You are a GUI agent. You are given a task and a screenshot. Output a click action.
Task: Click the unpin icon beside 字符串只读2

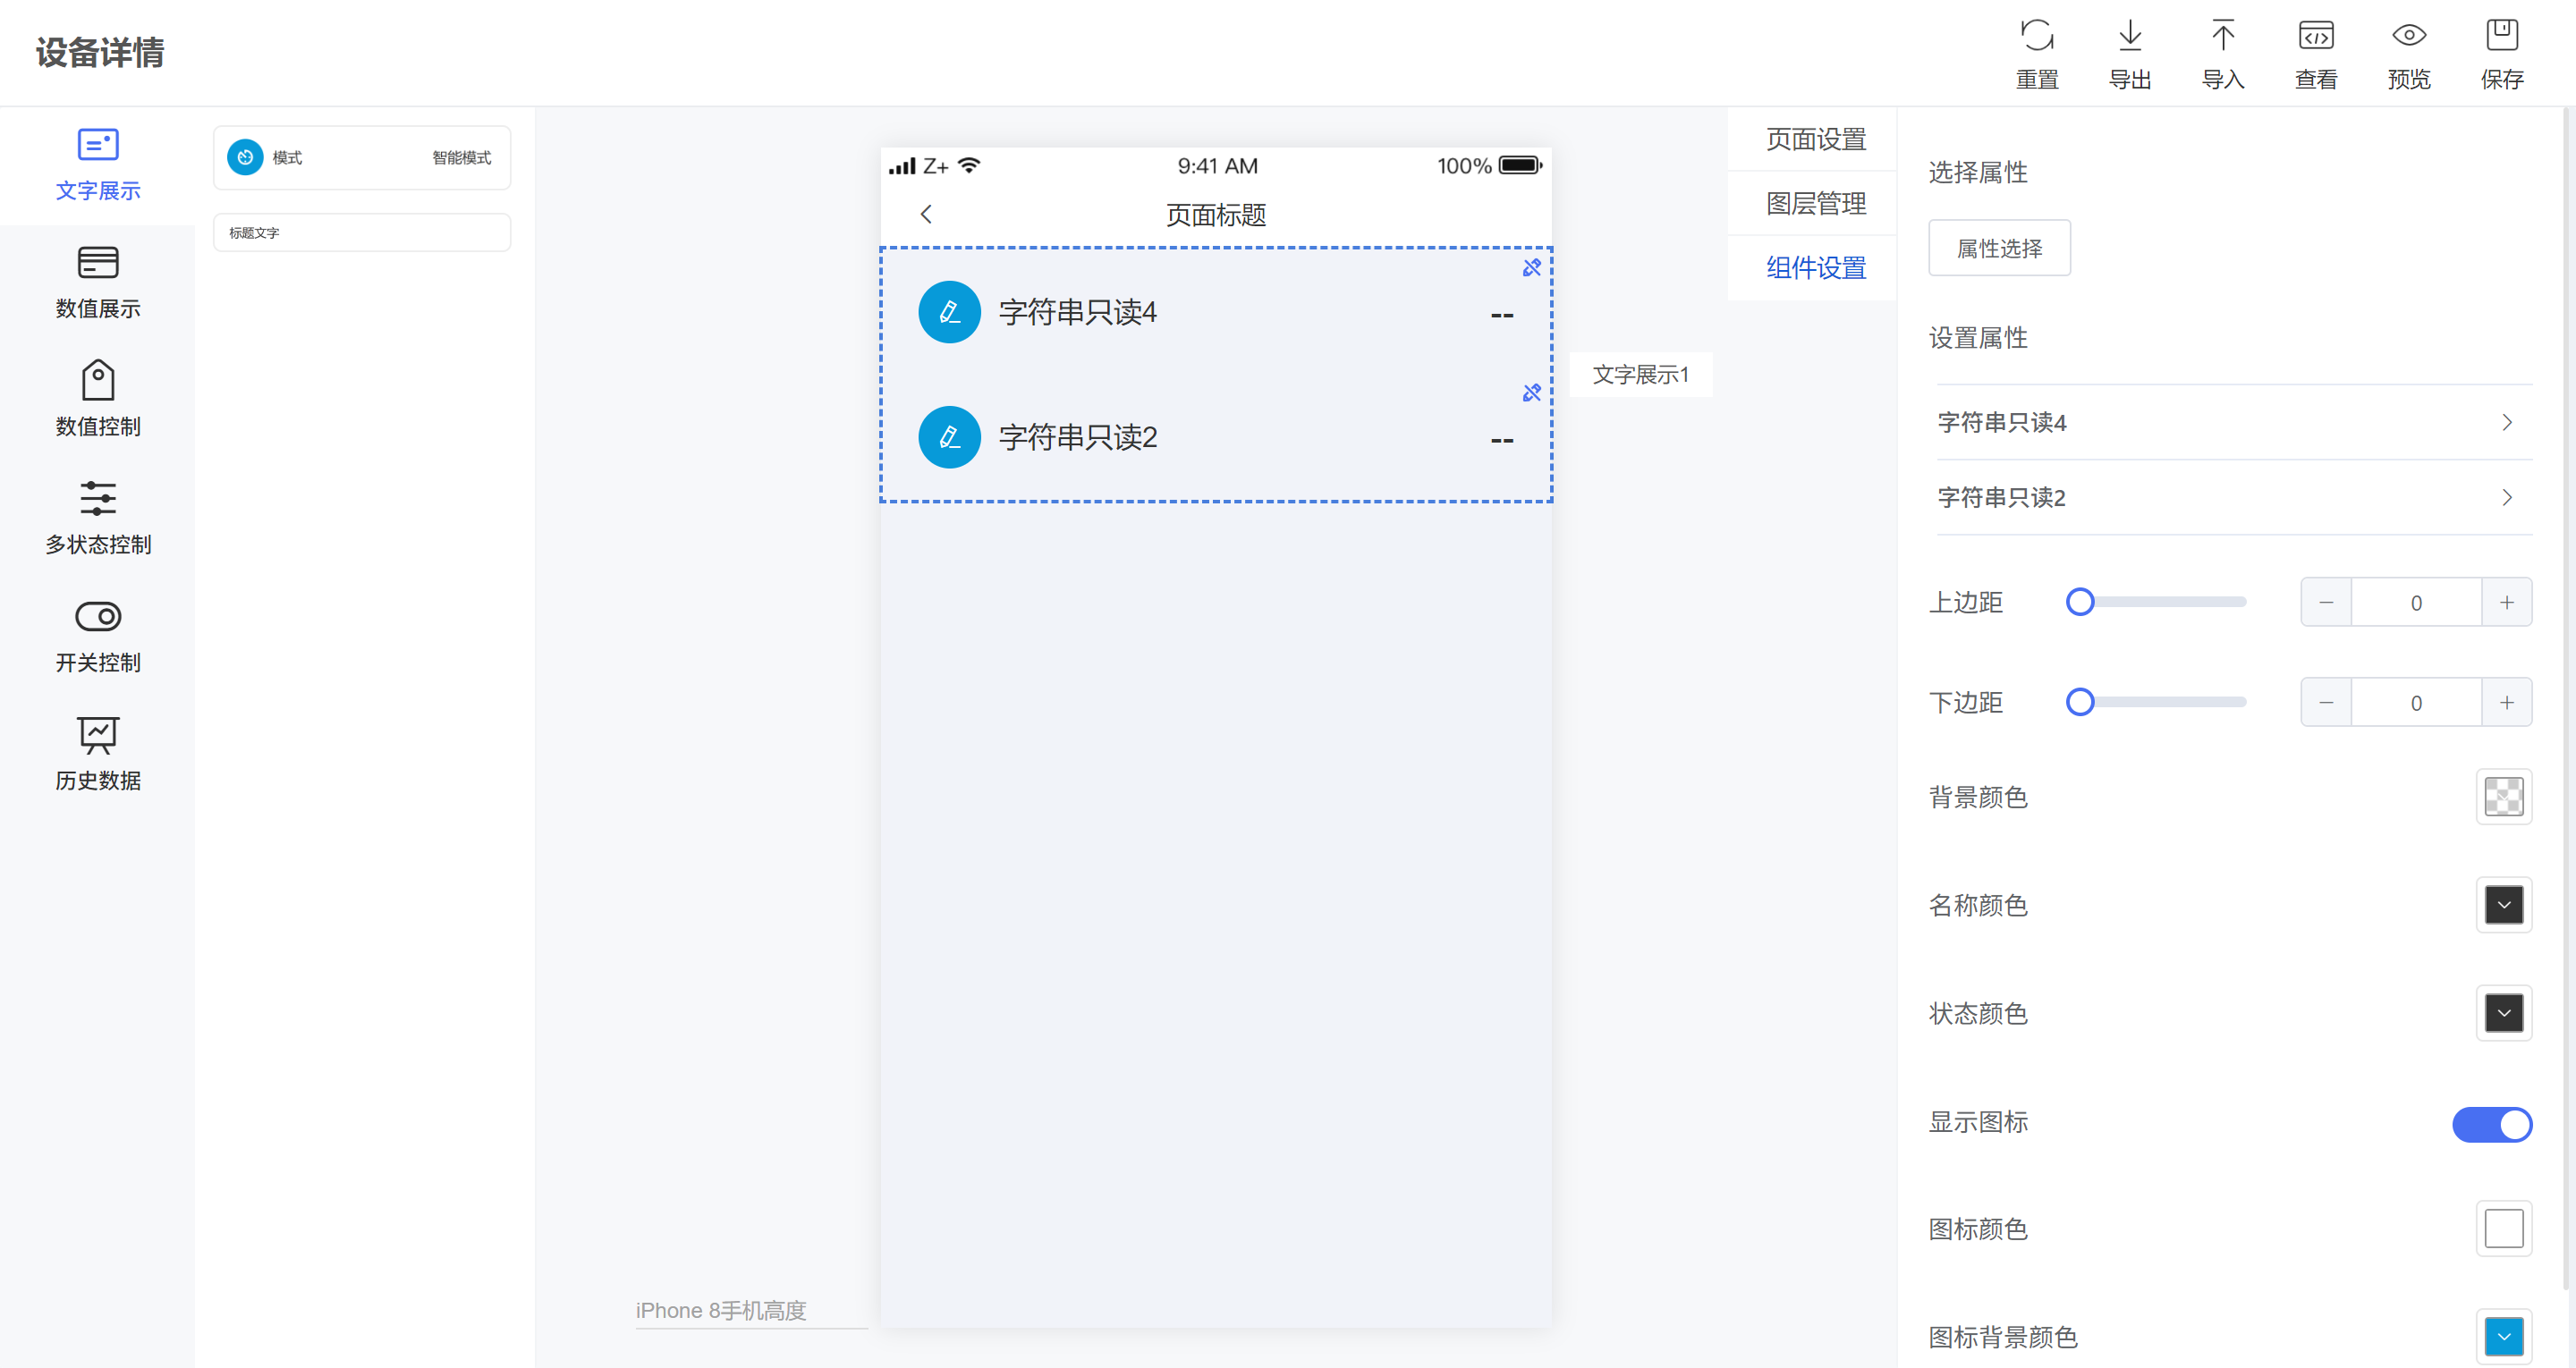(1531, 392)
